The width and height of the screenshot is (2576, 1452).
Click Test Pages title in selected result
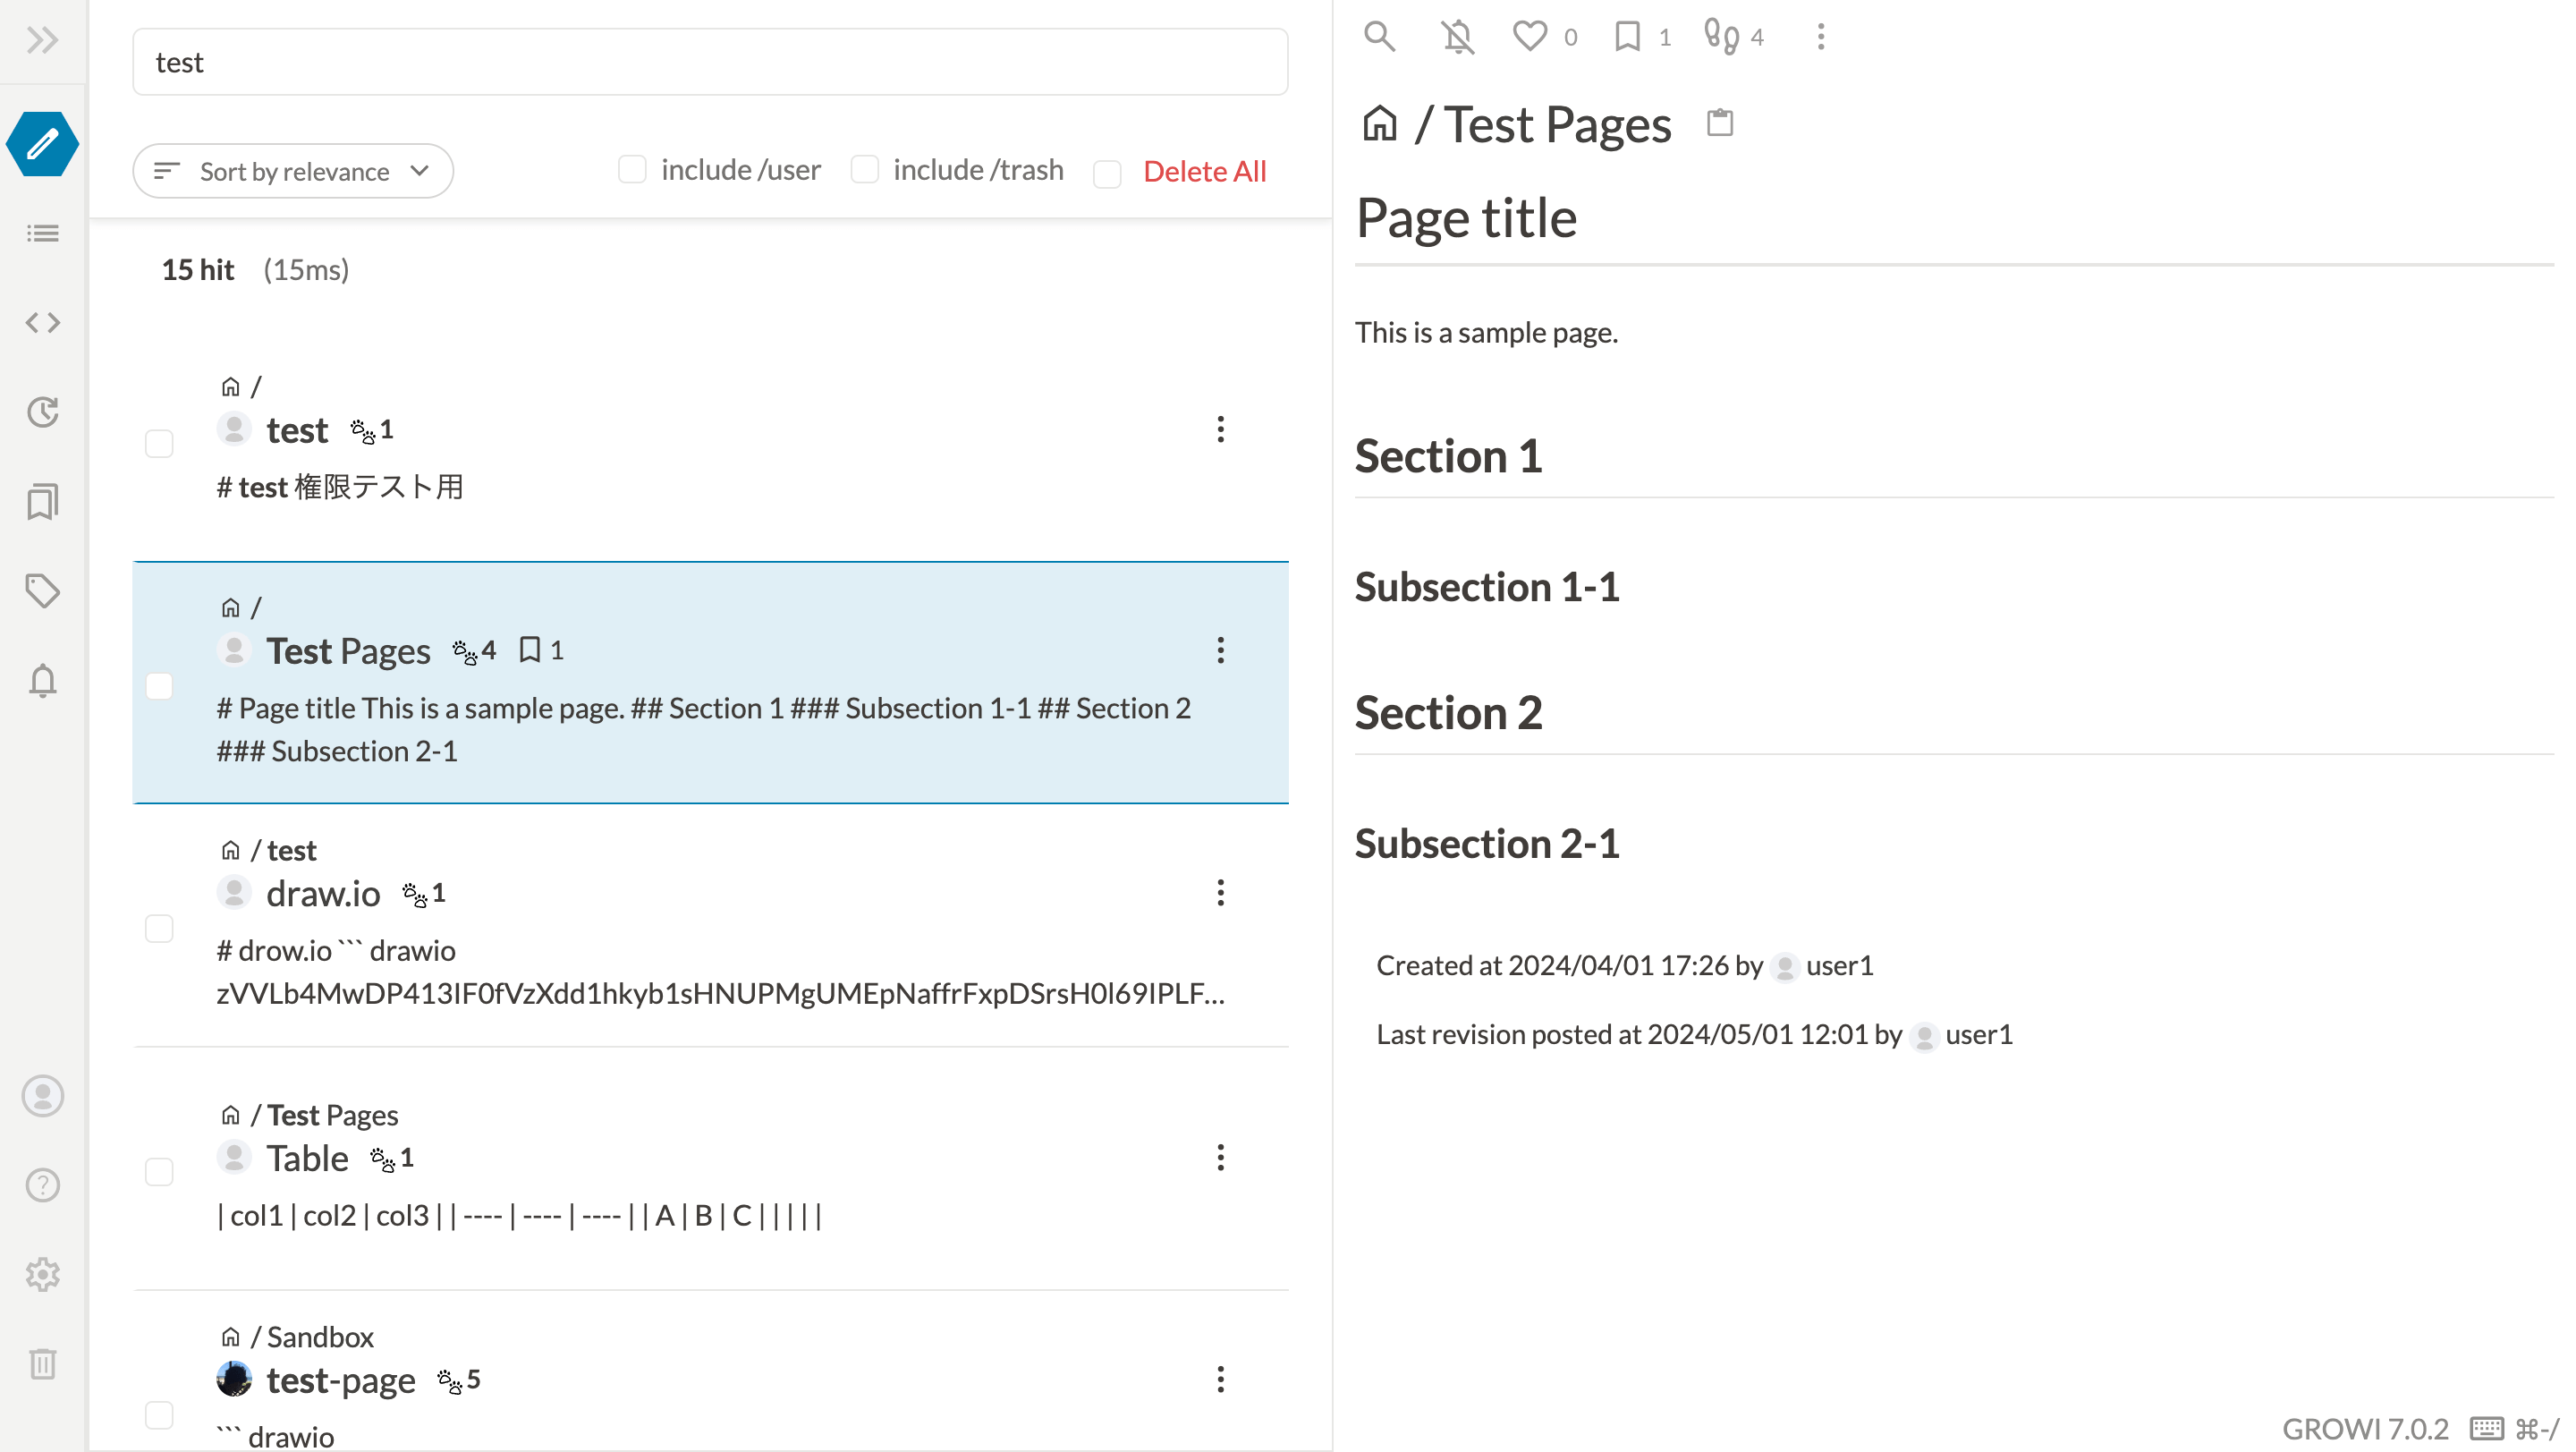tap(348, 651)
